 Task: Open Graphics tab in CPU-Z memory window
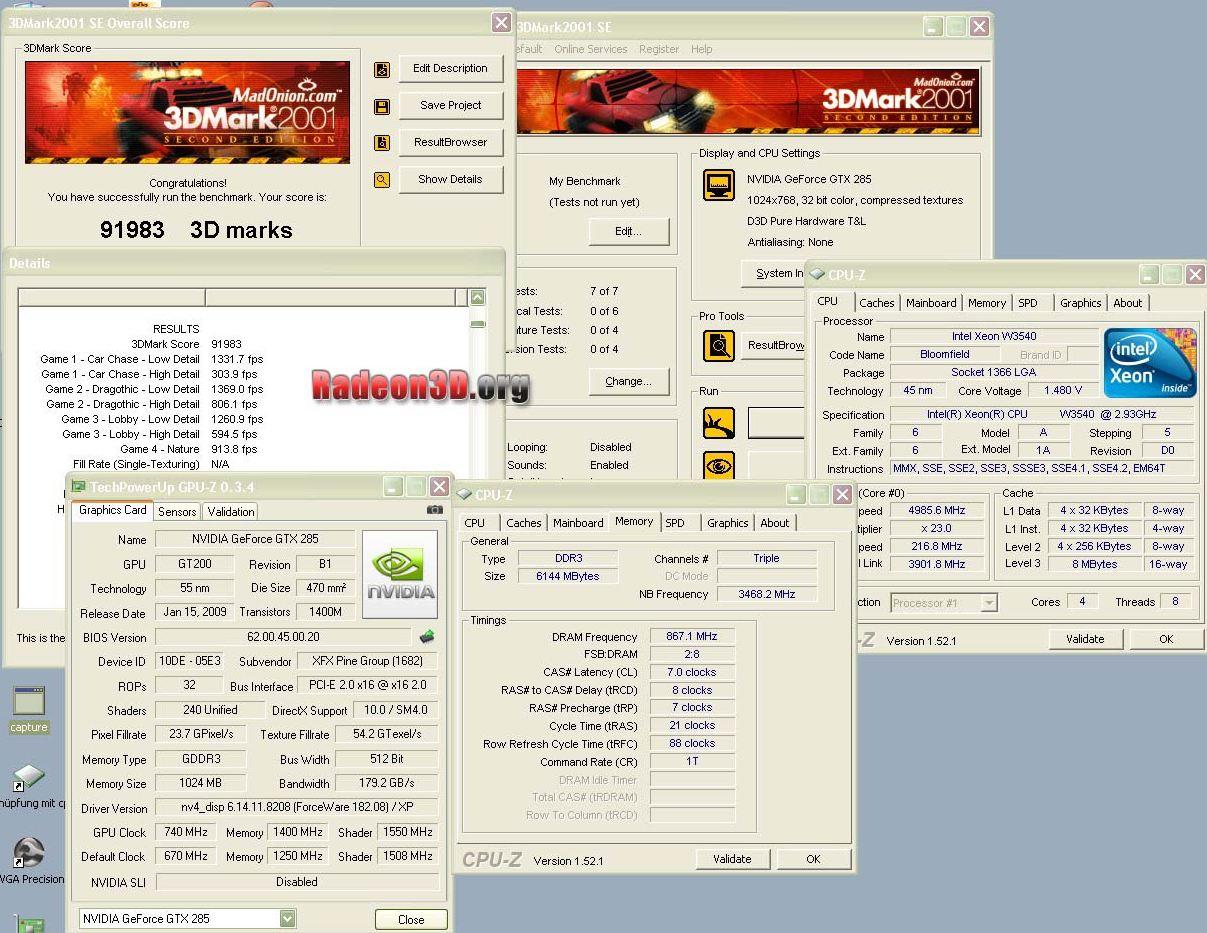click(x=727, y=523)
